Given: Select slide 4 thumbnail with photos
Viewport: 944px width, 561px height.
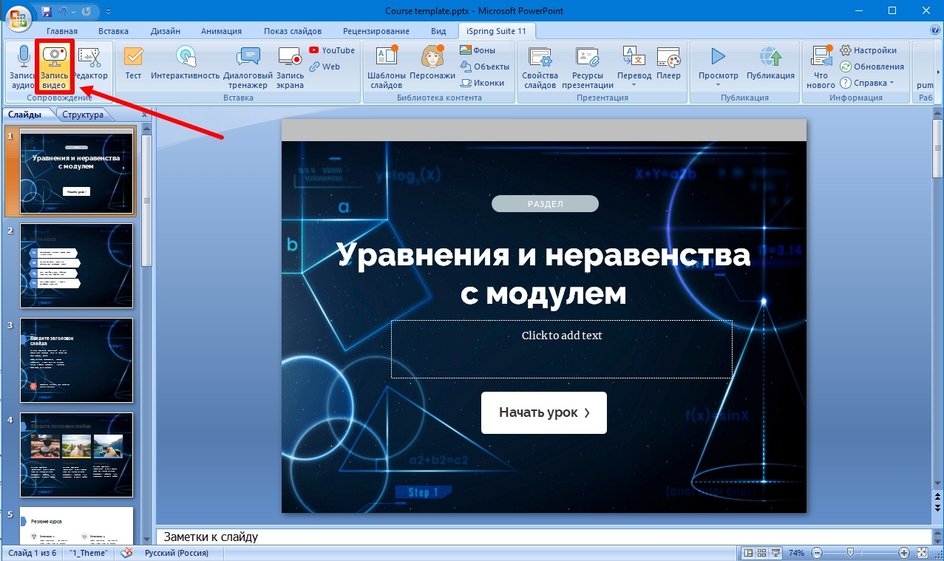Looking at the screenshot, I should pos(76,454).
